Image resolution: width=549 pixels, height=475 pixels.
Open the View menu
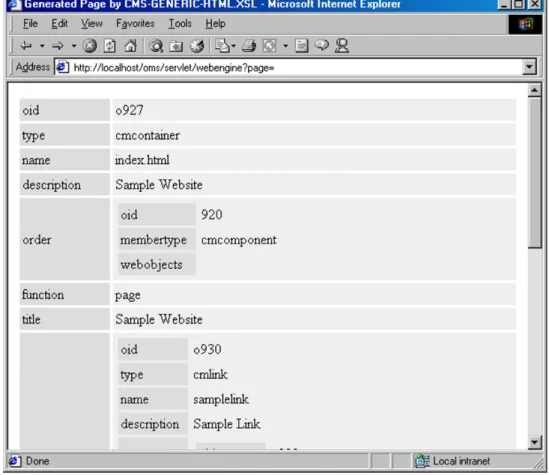pyautogui.click(x=92, y=23)
